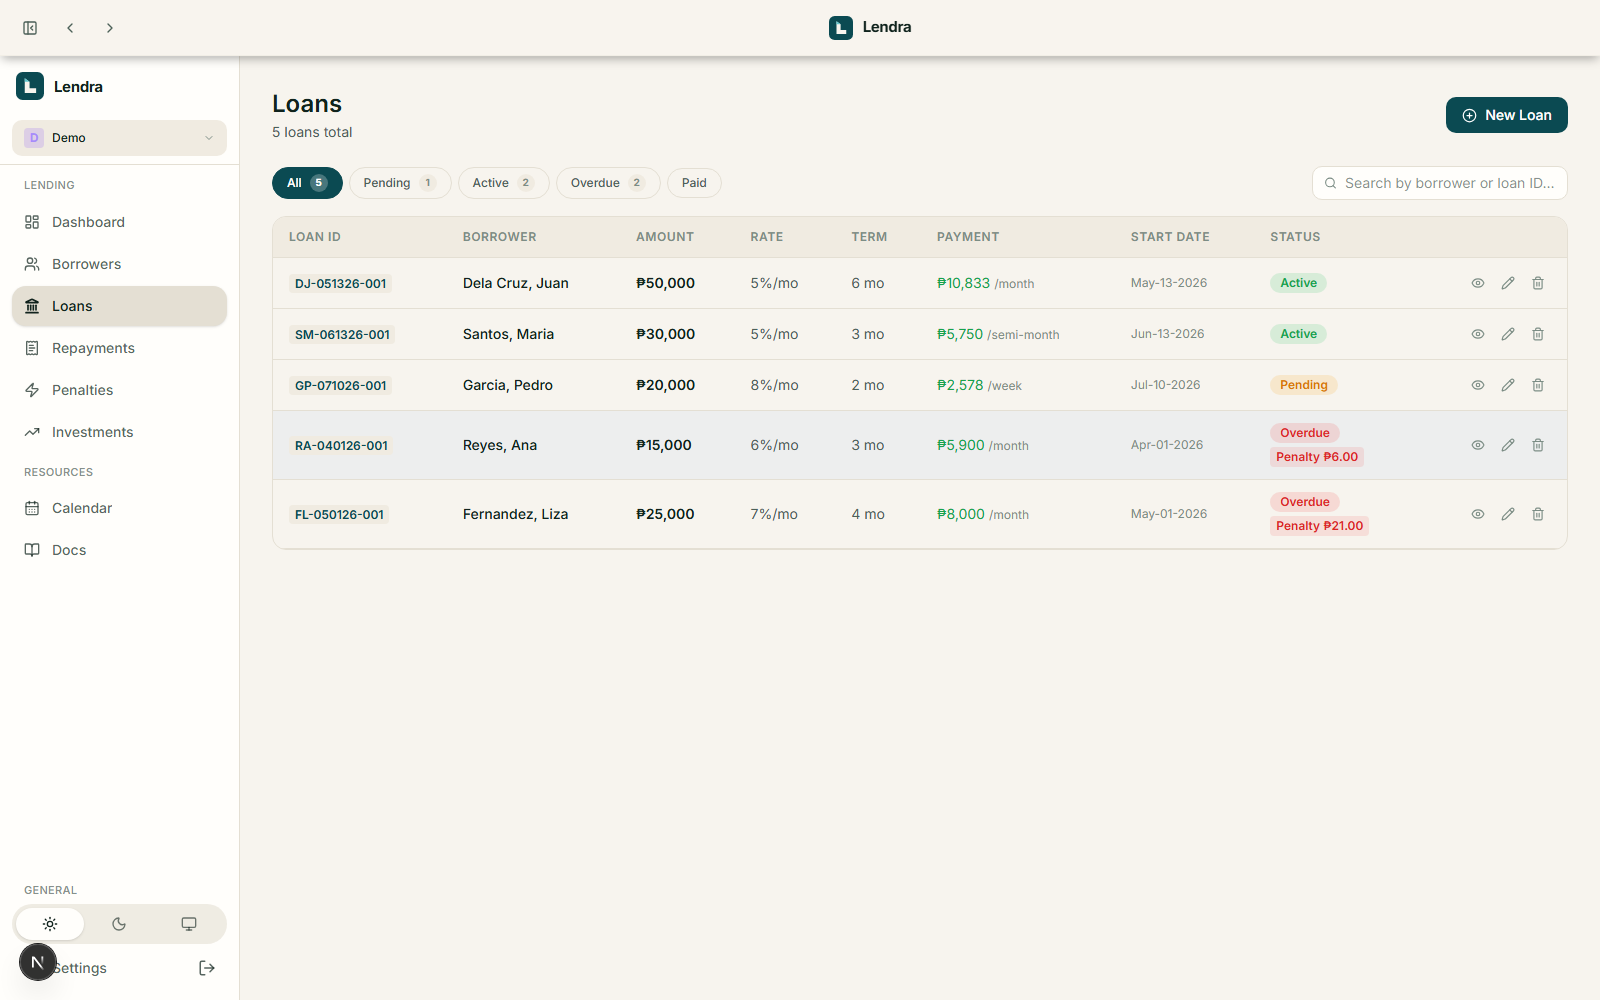This screenshot has height=1000, width=1600.
Task: Filter by Paid loans
Action: 694,183
